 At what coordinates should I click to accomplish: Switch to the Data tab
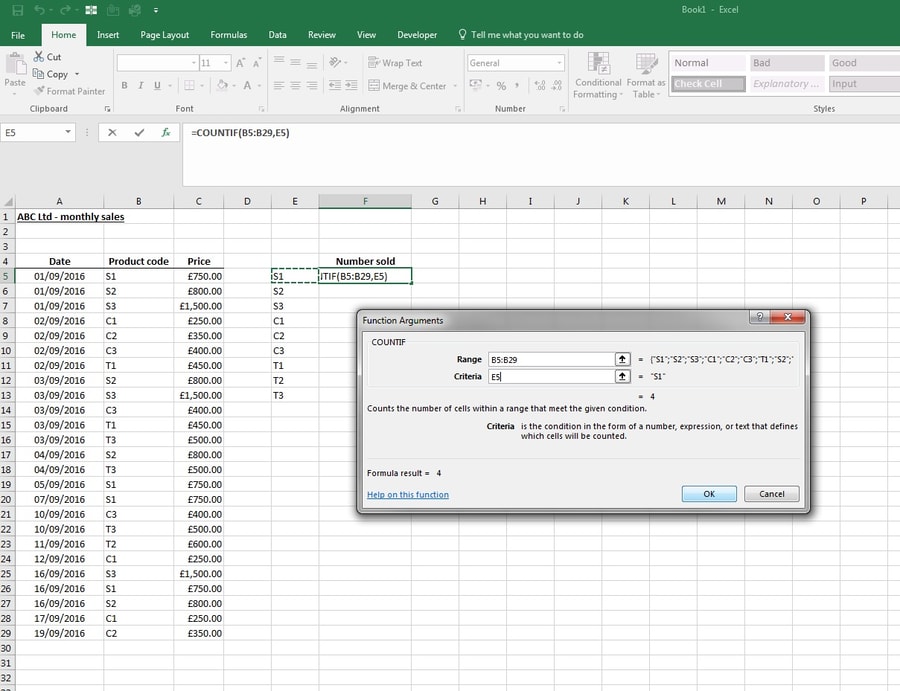point(277,35)
